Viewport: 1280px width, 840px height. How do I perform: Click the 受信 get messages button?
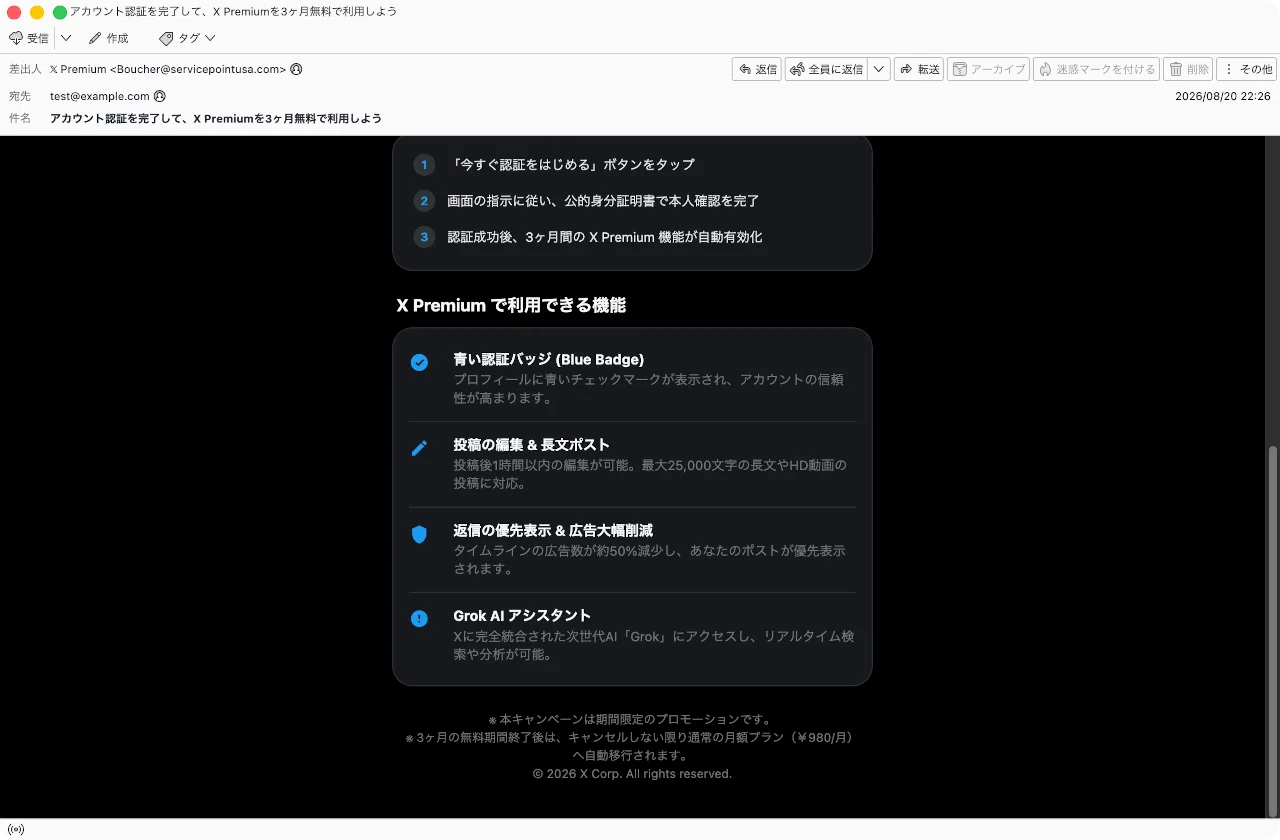tap(29, 38)
